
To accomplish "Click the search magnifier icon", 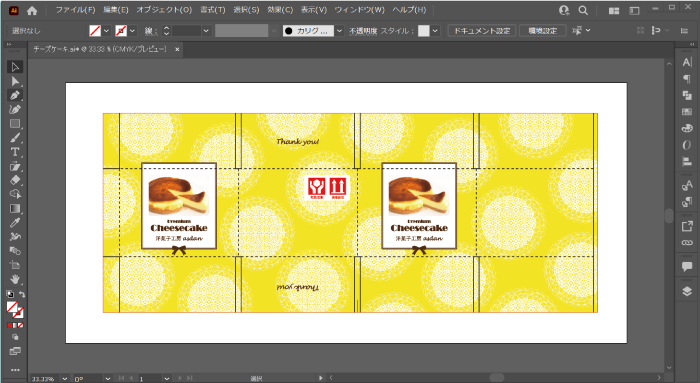I will pos(583,10).
